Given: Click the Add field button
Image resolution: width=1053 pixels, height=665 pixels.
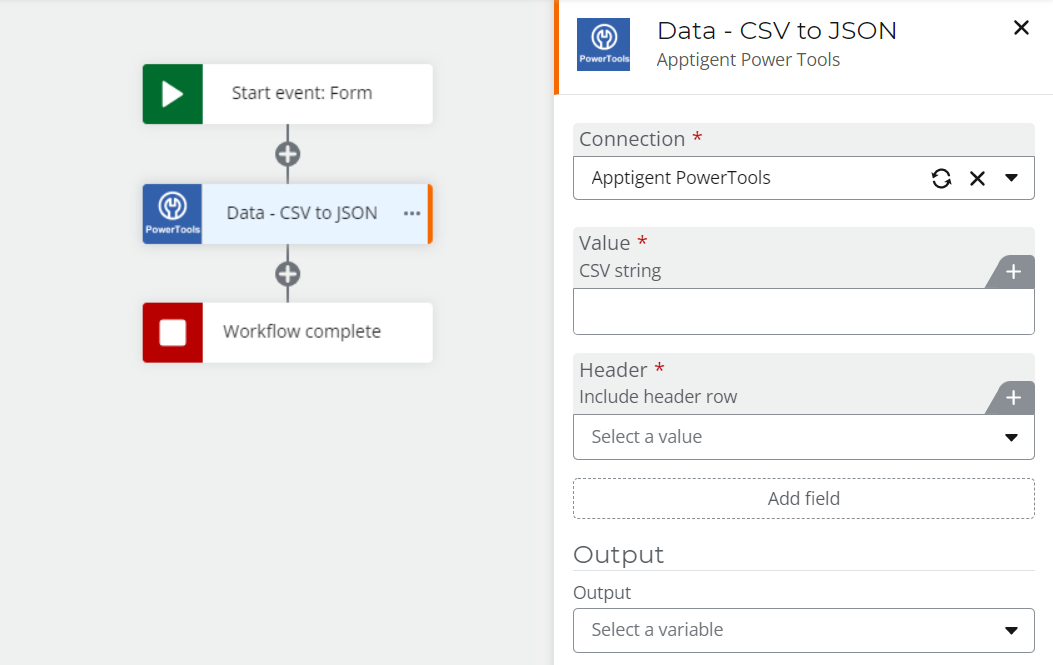Looking at the screenshot, I should point(803,498).
